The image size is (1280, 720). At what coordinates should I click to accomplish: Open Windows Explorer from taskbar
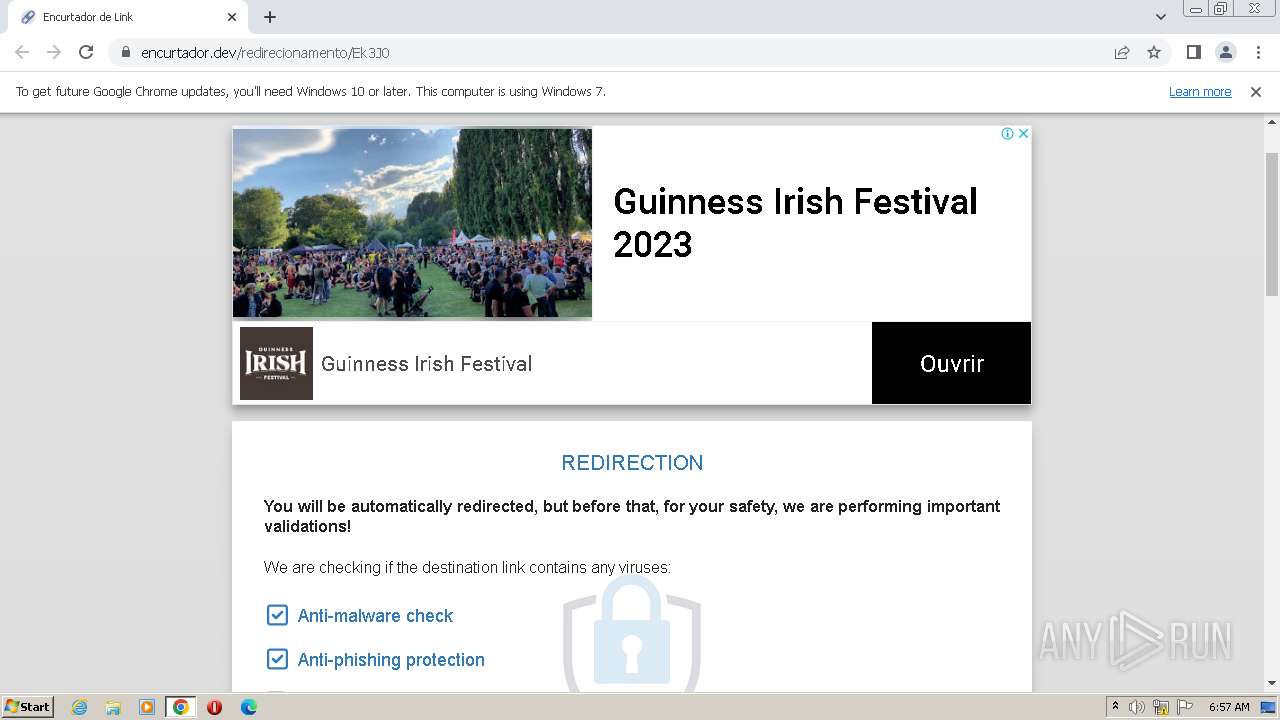click(x=113, y=707)
